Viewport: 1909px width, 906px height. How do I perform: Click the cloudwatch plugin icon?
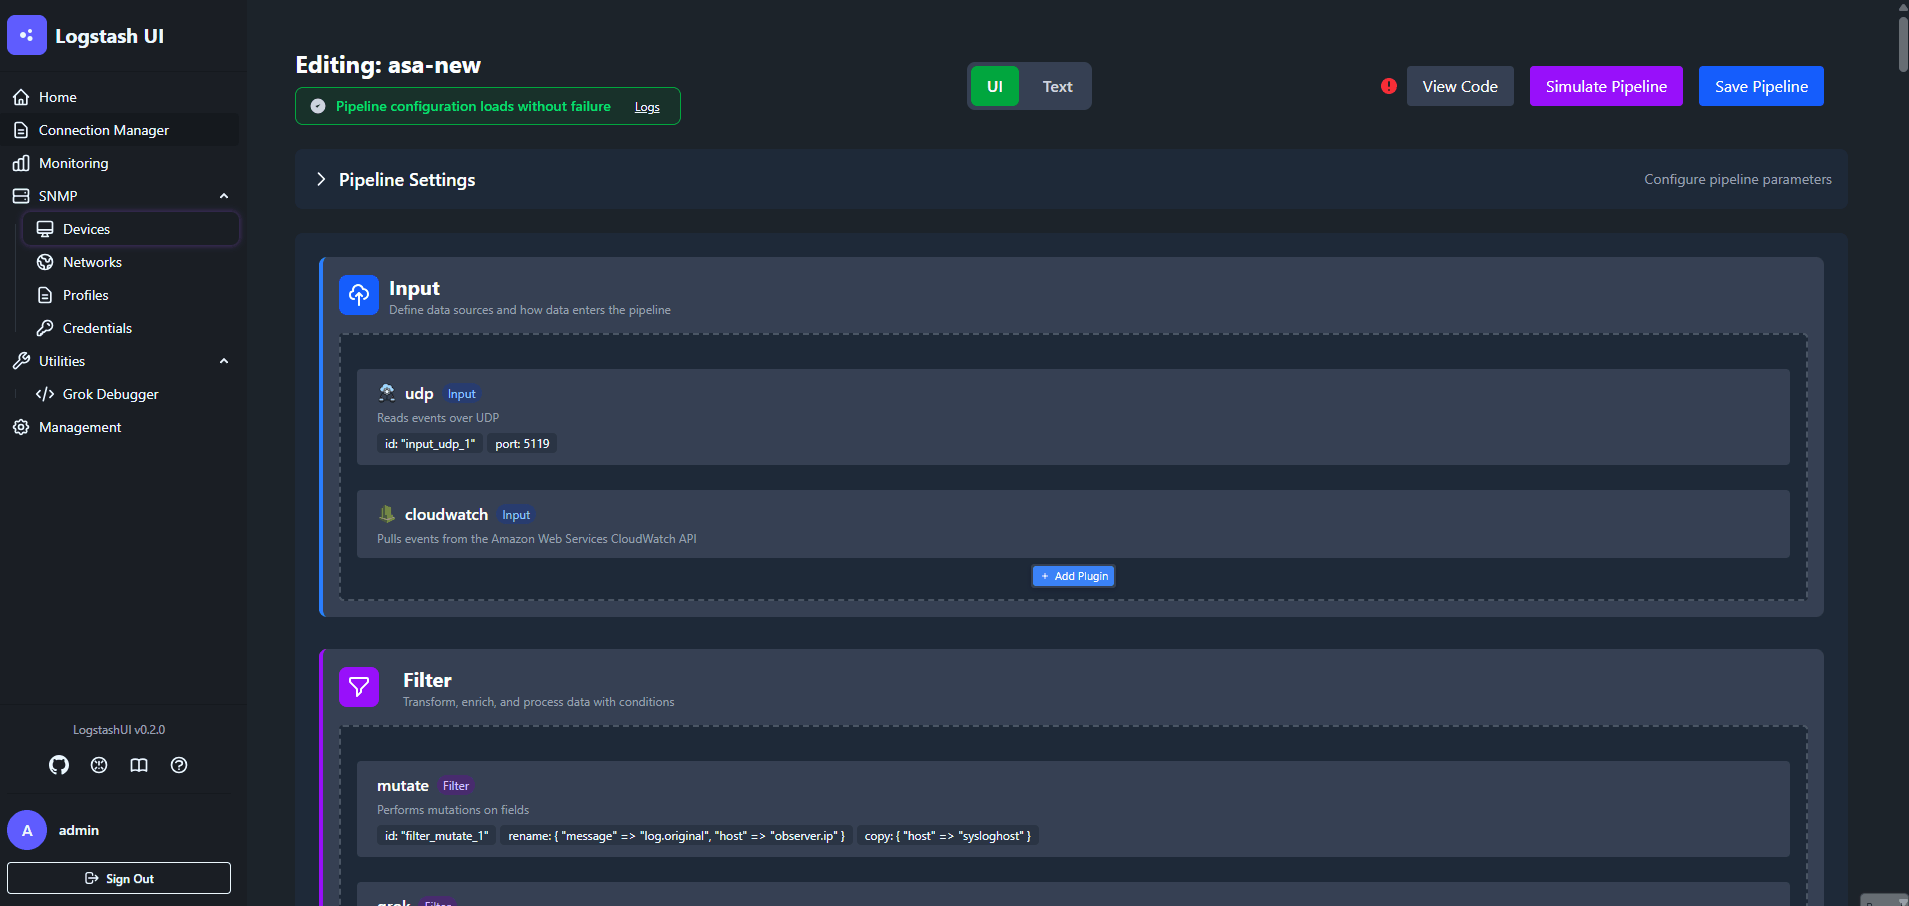[x=387, y=514]
